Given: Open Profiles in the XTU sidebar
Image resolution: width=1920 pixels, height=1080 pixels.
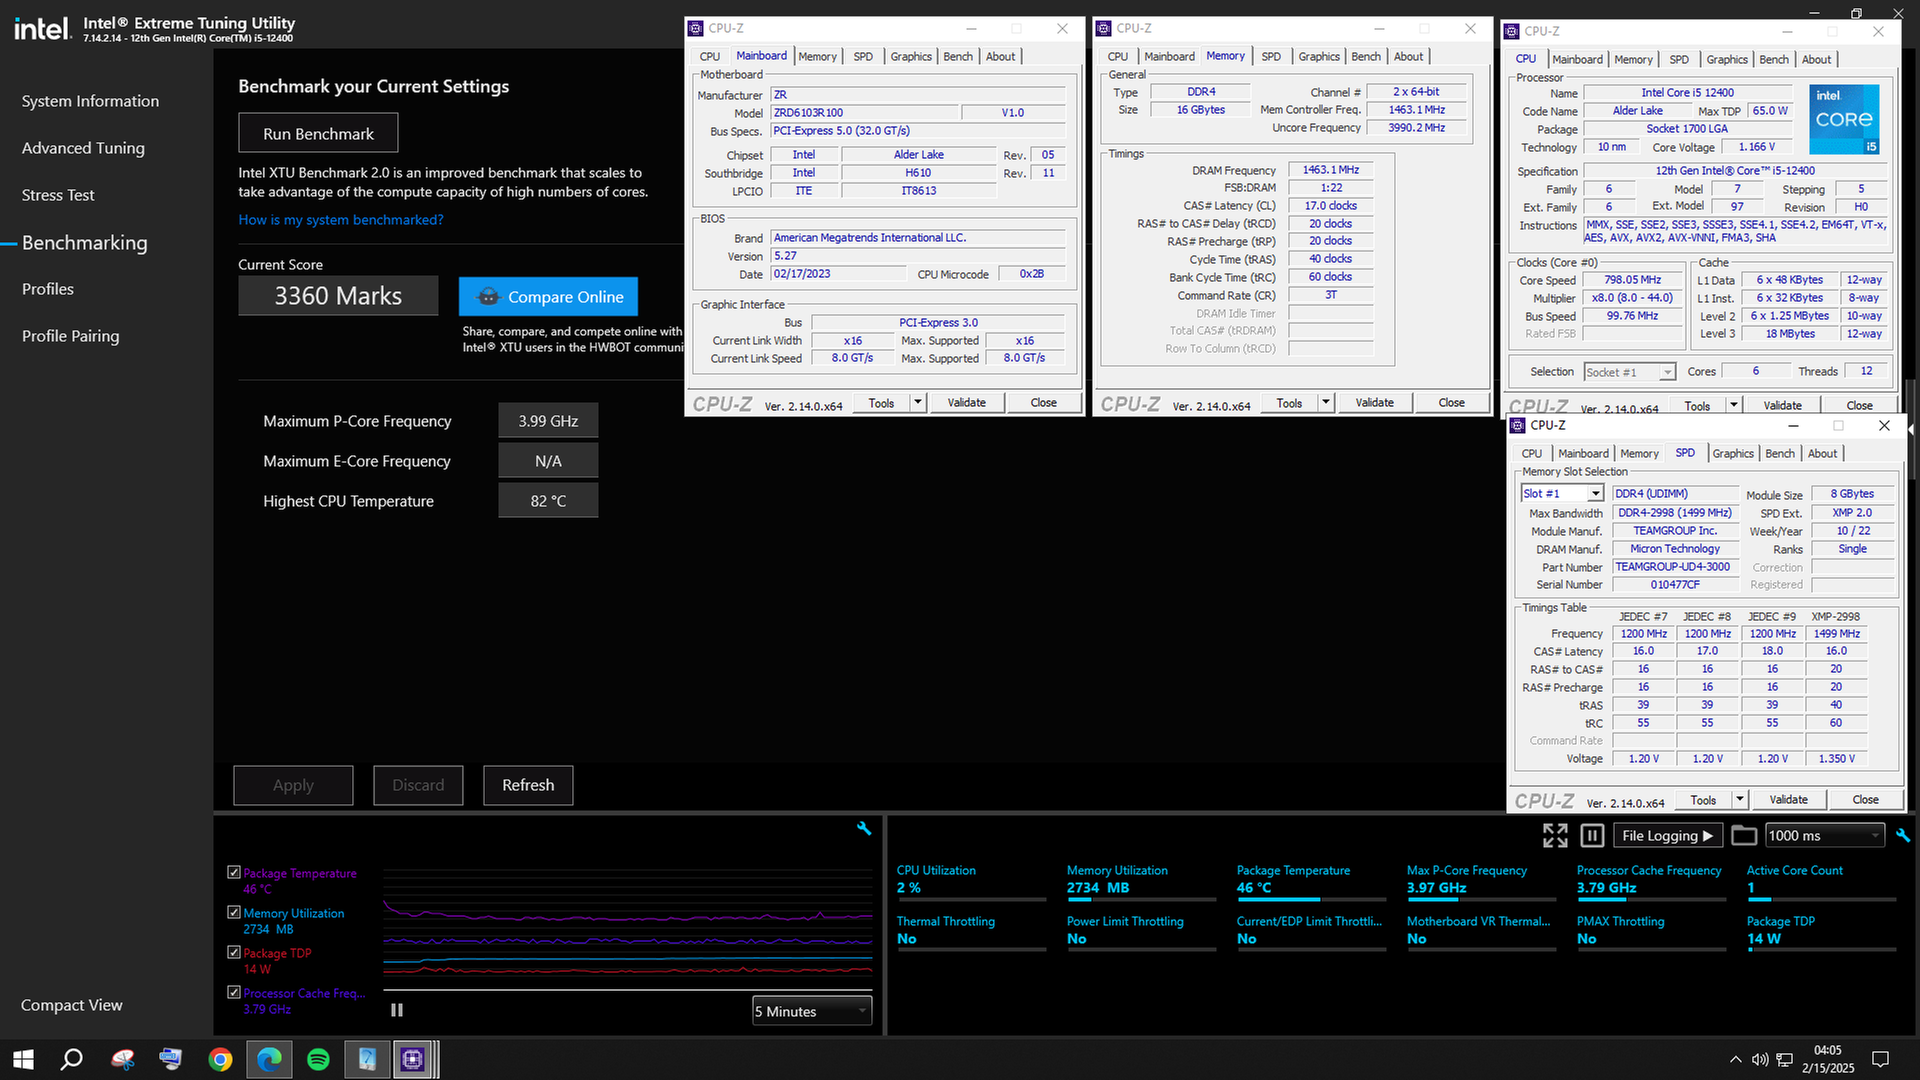Looking at the screenshot, I should pyautogui.click(x=48, y=289).
